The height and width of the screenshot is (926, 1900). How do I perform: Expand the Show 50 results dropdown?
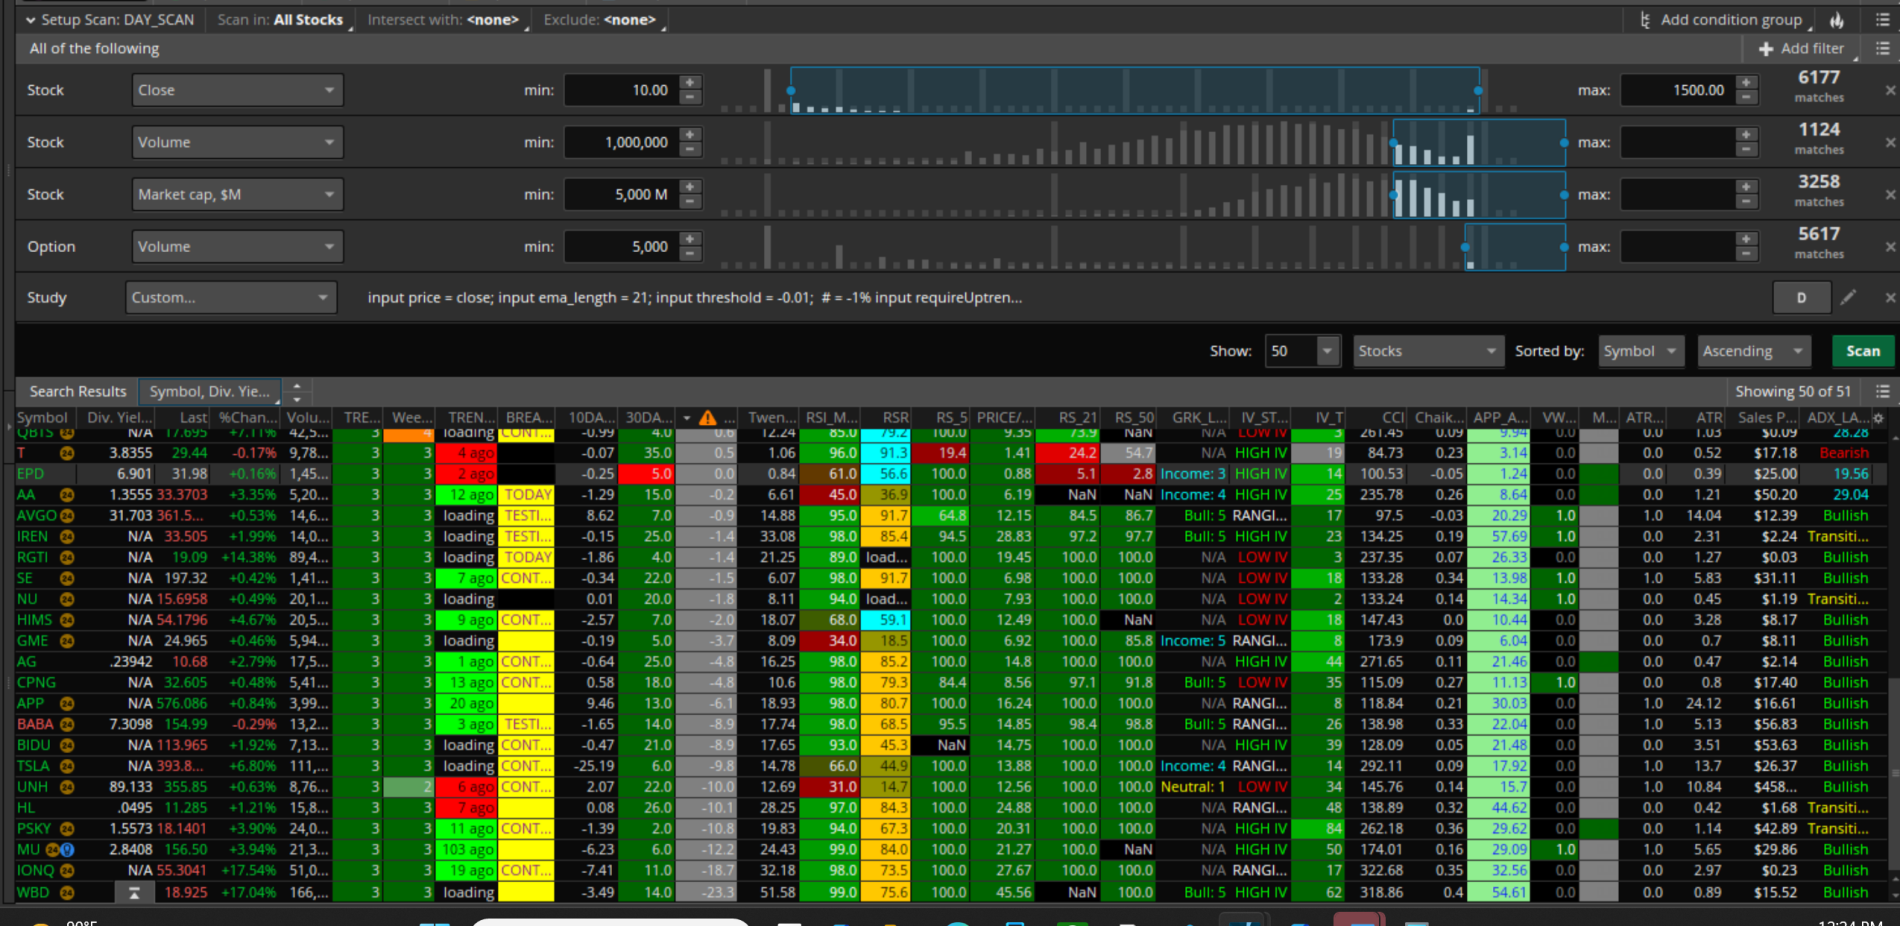tap(1327, 351)
